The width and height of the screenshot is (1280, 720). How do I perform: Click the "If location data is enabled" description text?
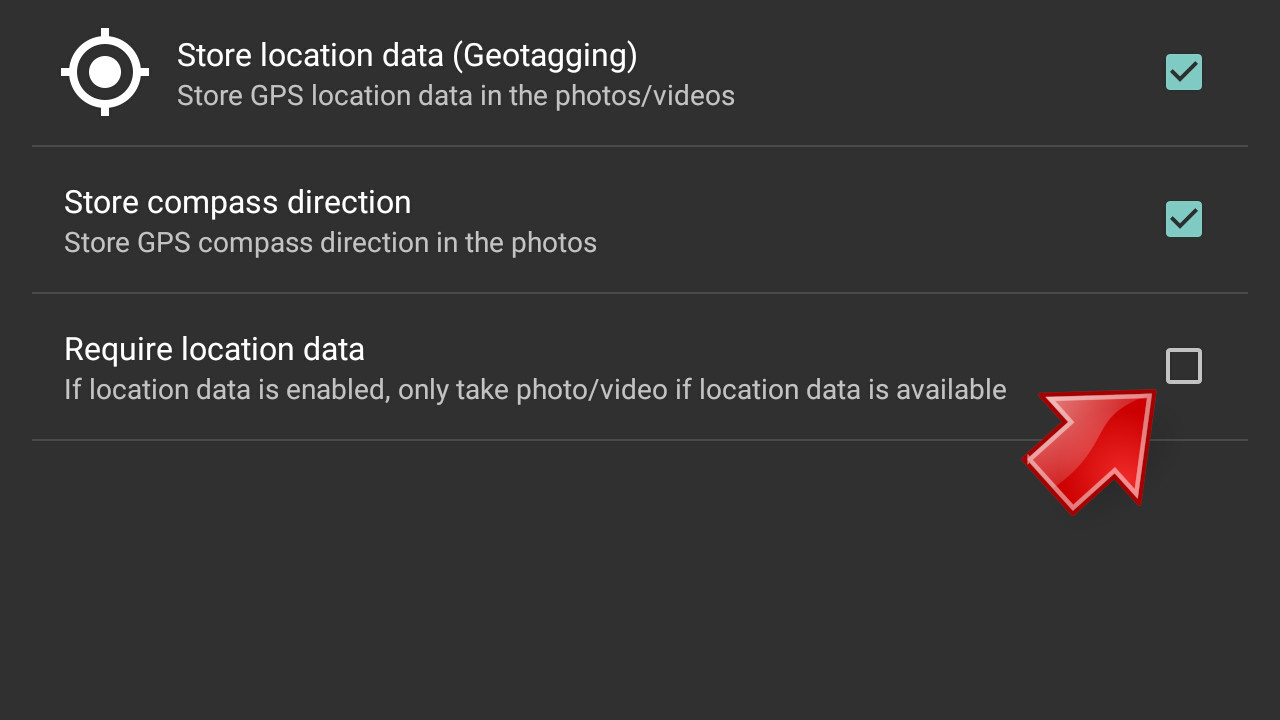(226, 389)
